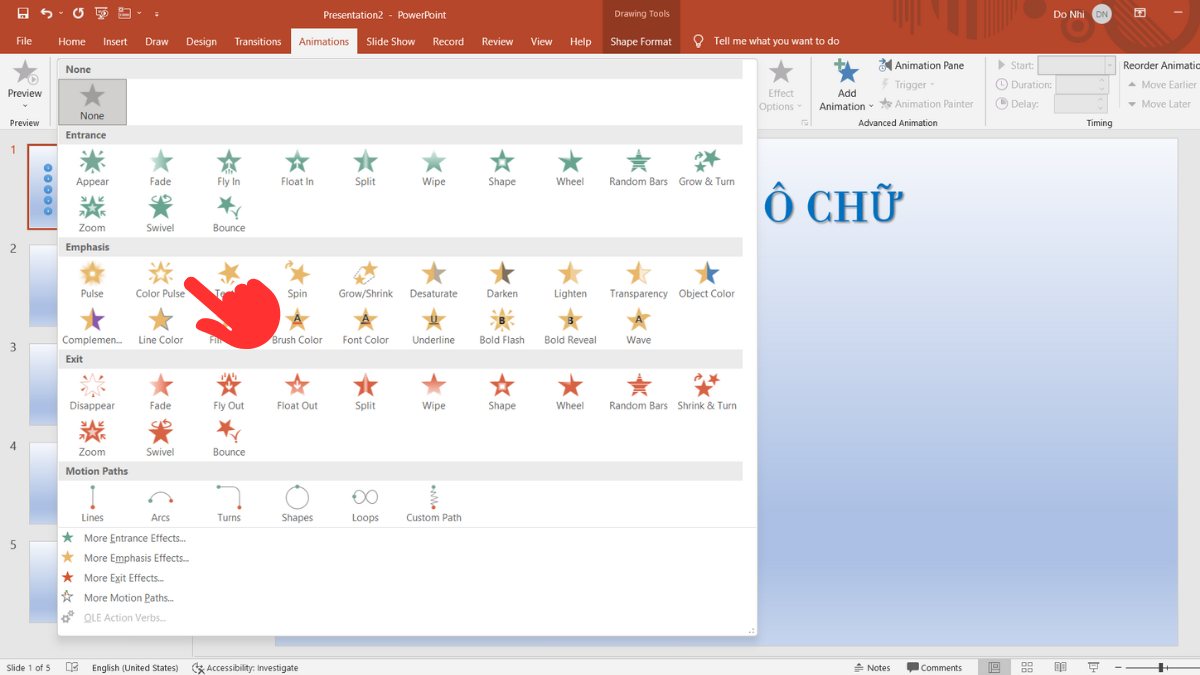Select the Grow/Shrink emphasis effect

(365, 280)
